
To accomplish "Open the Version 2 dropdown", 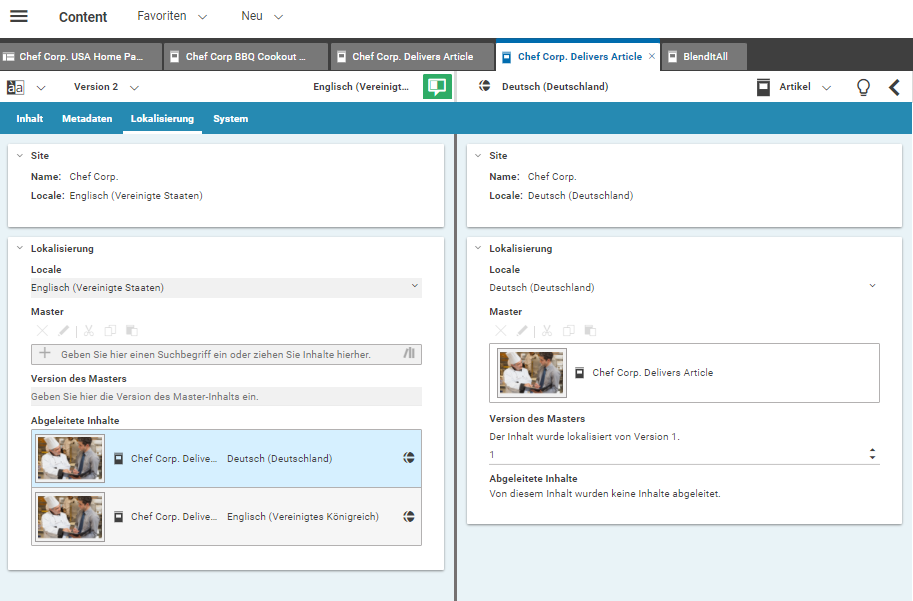I will tap(106, 87).
